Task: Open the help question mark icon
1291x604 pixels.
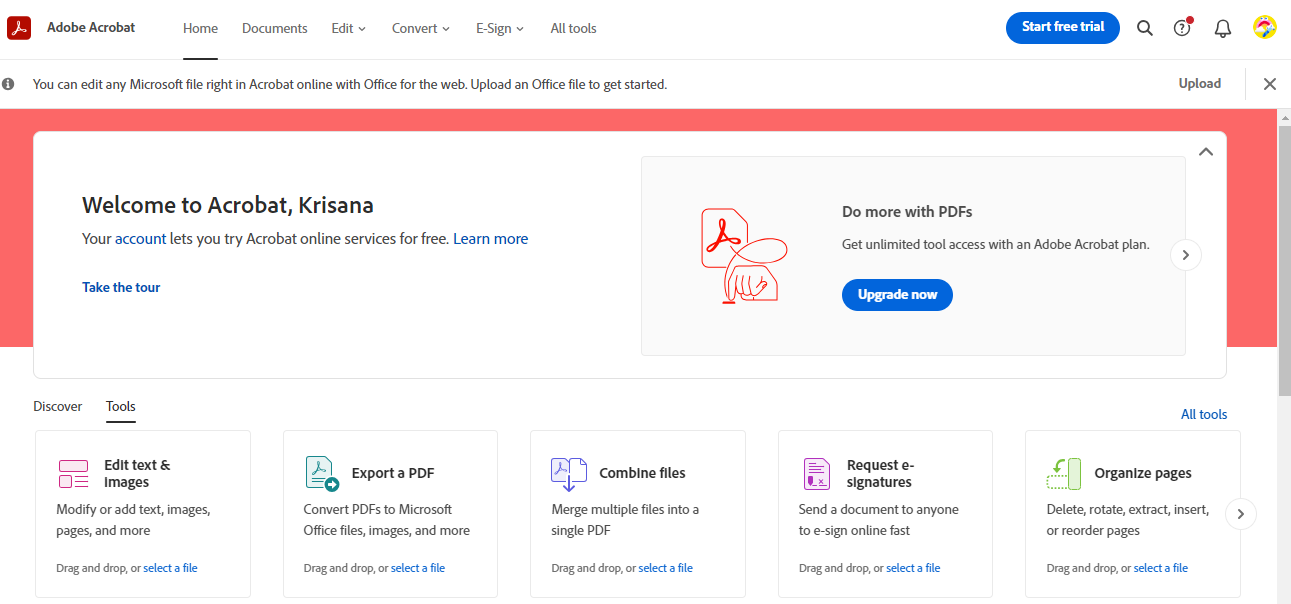Action: [x=1182, y=28]
